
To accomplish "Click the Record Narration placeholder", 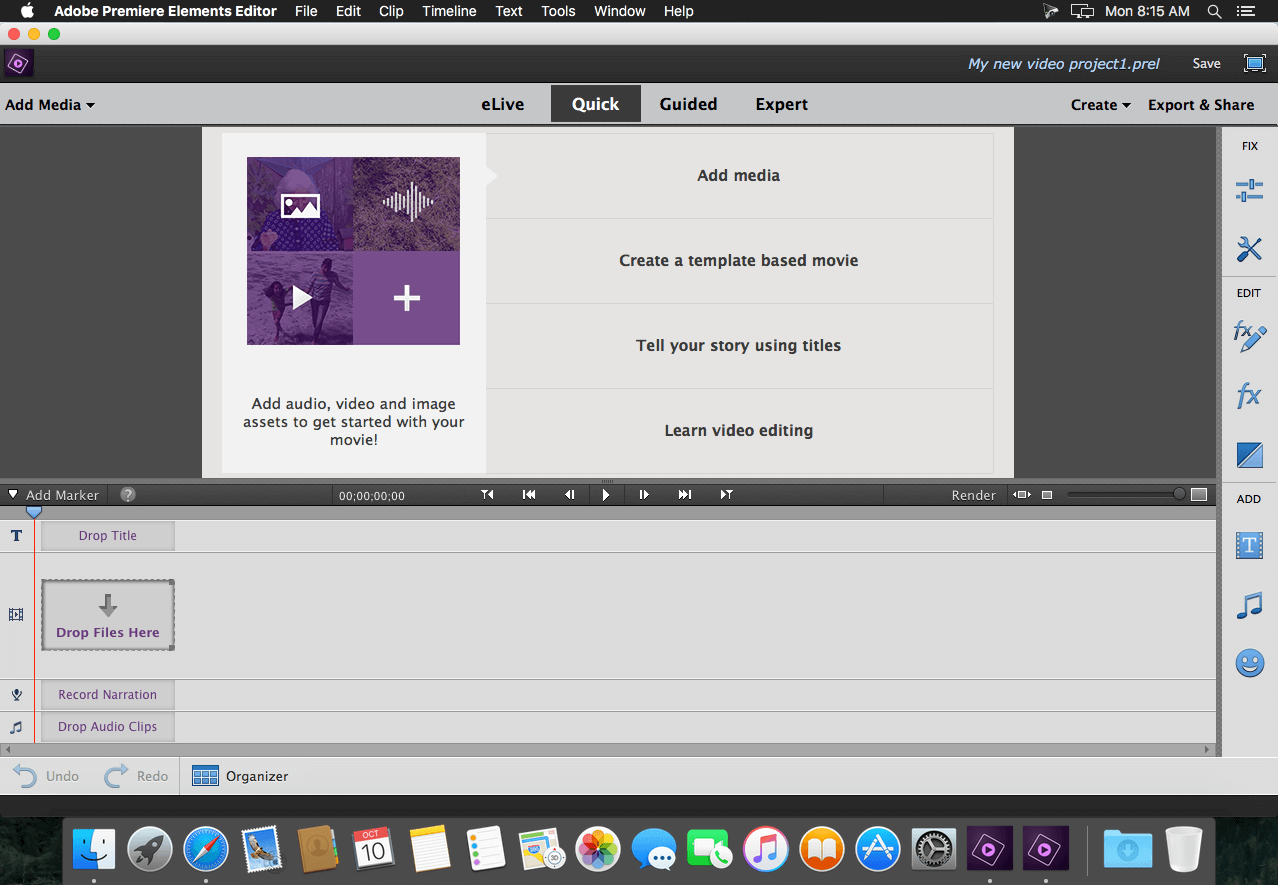I will tap(108, 695).
